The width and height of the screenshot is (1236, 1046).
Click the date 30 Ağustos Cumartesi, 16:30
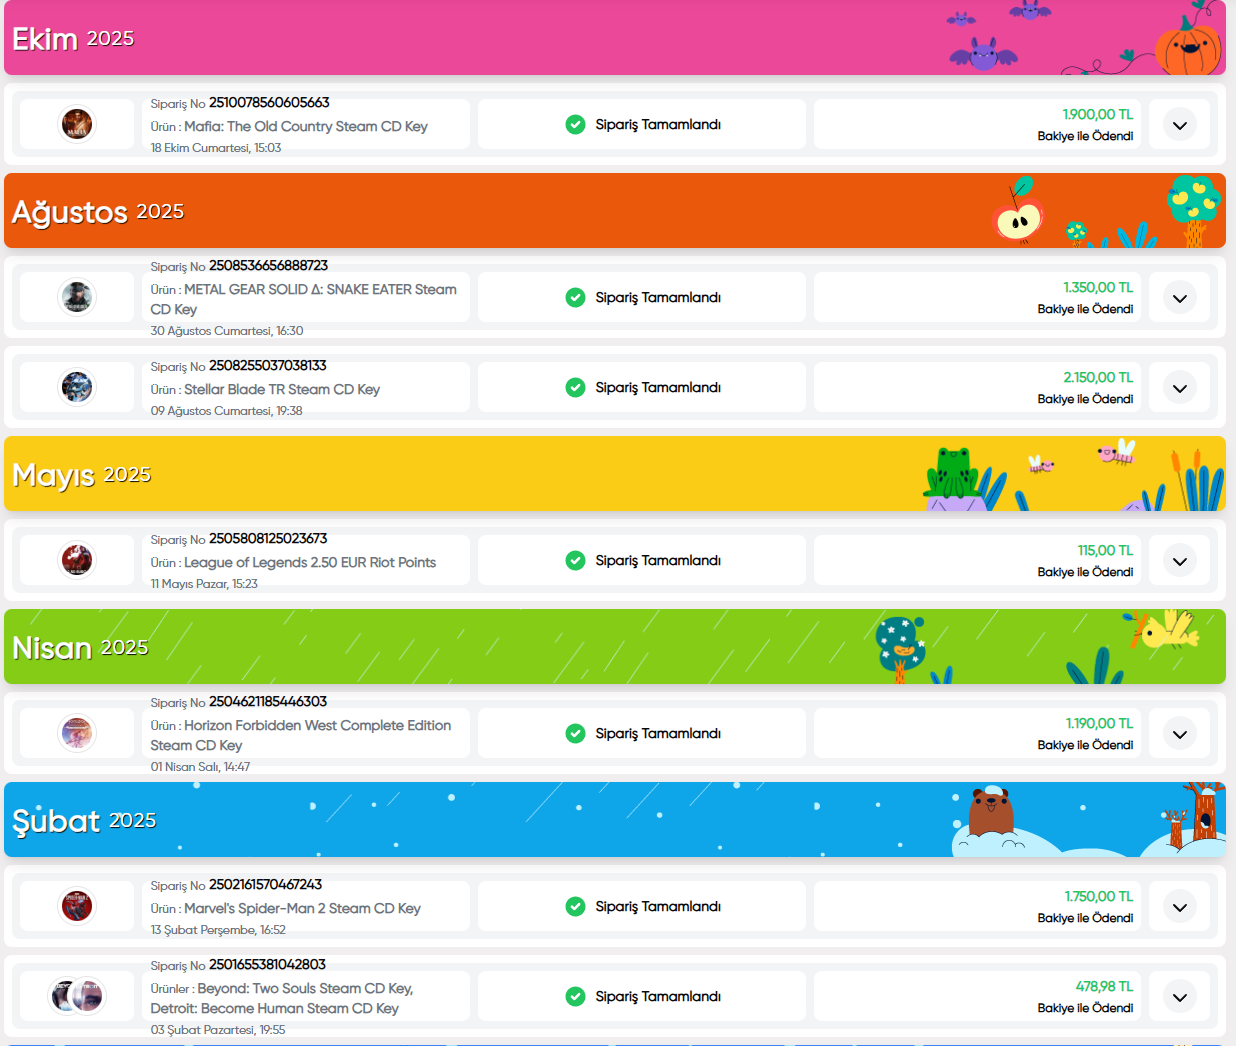[227, 331]
